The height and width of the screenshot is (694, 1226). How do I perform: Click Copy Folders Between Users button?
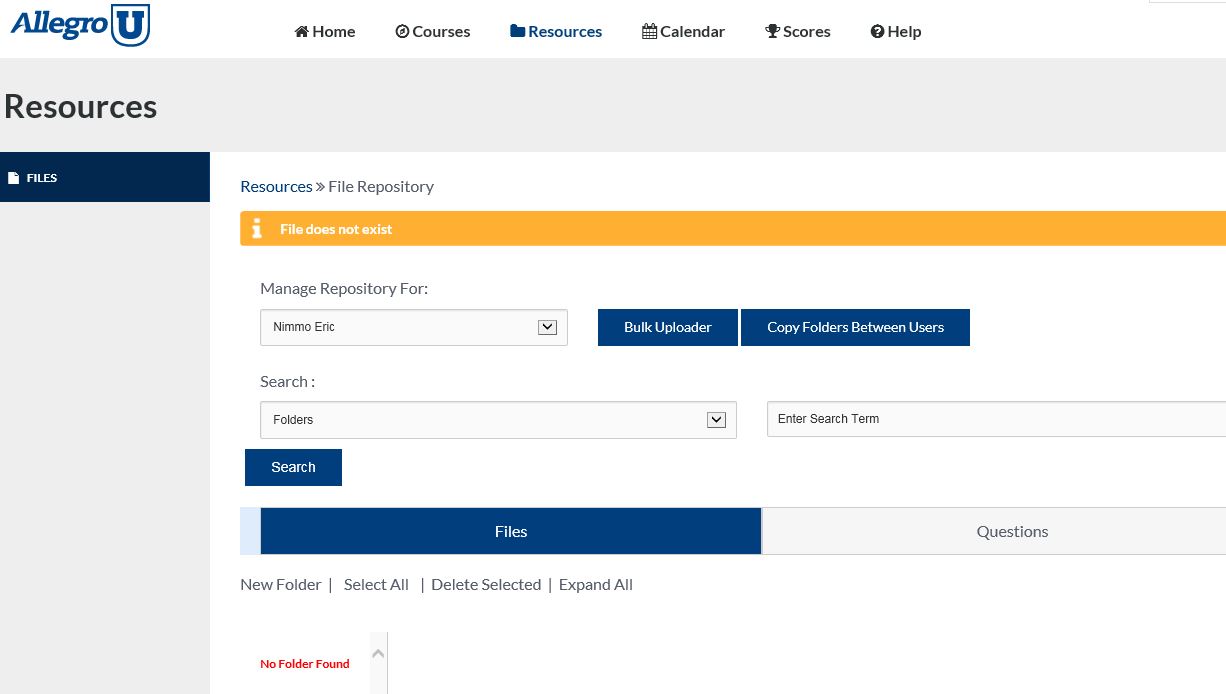[855, 327]
